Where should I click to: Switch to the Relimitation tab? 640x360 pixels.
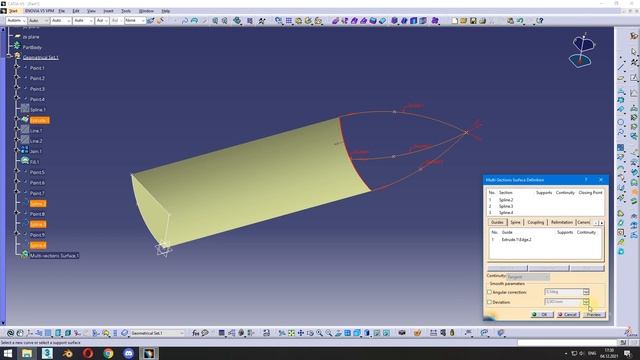562,222
